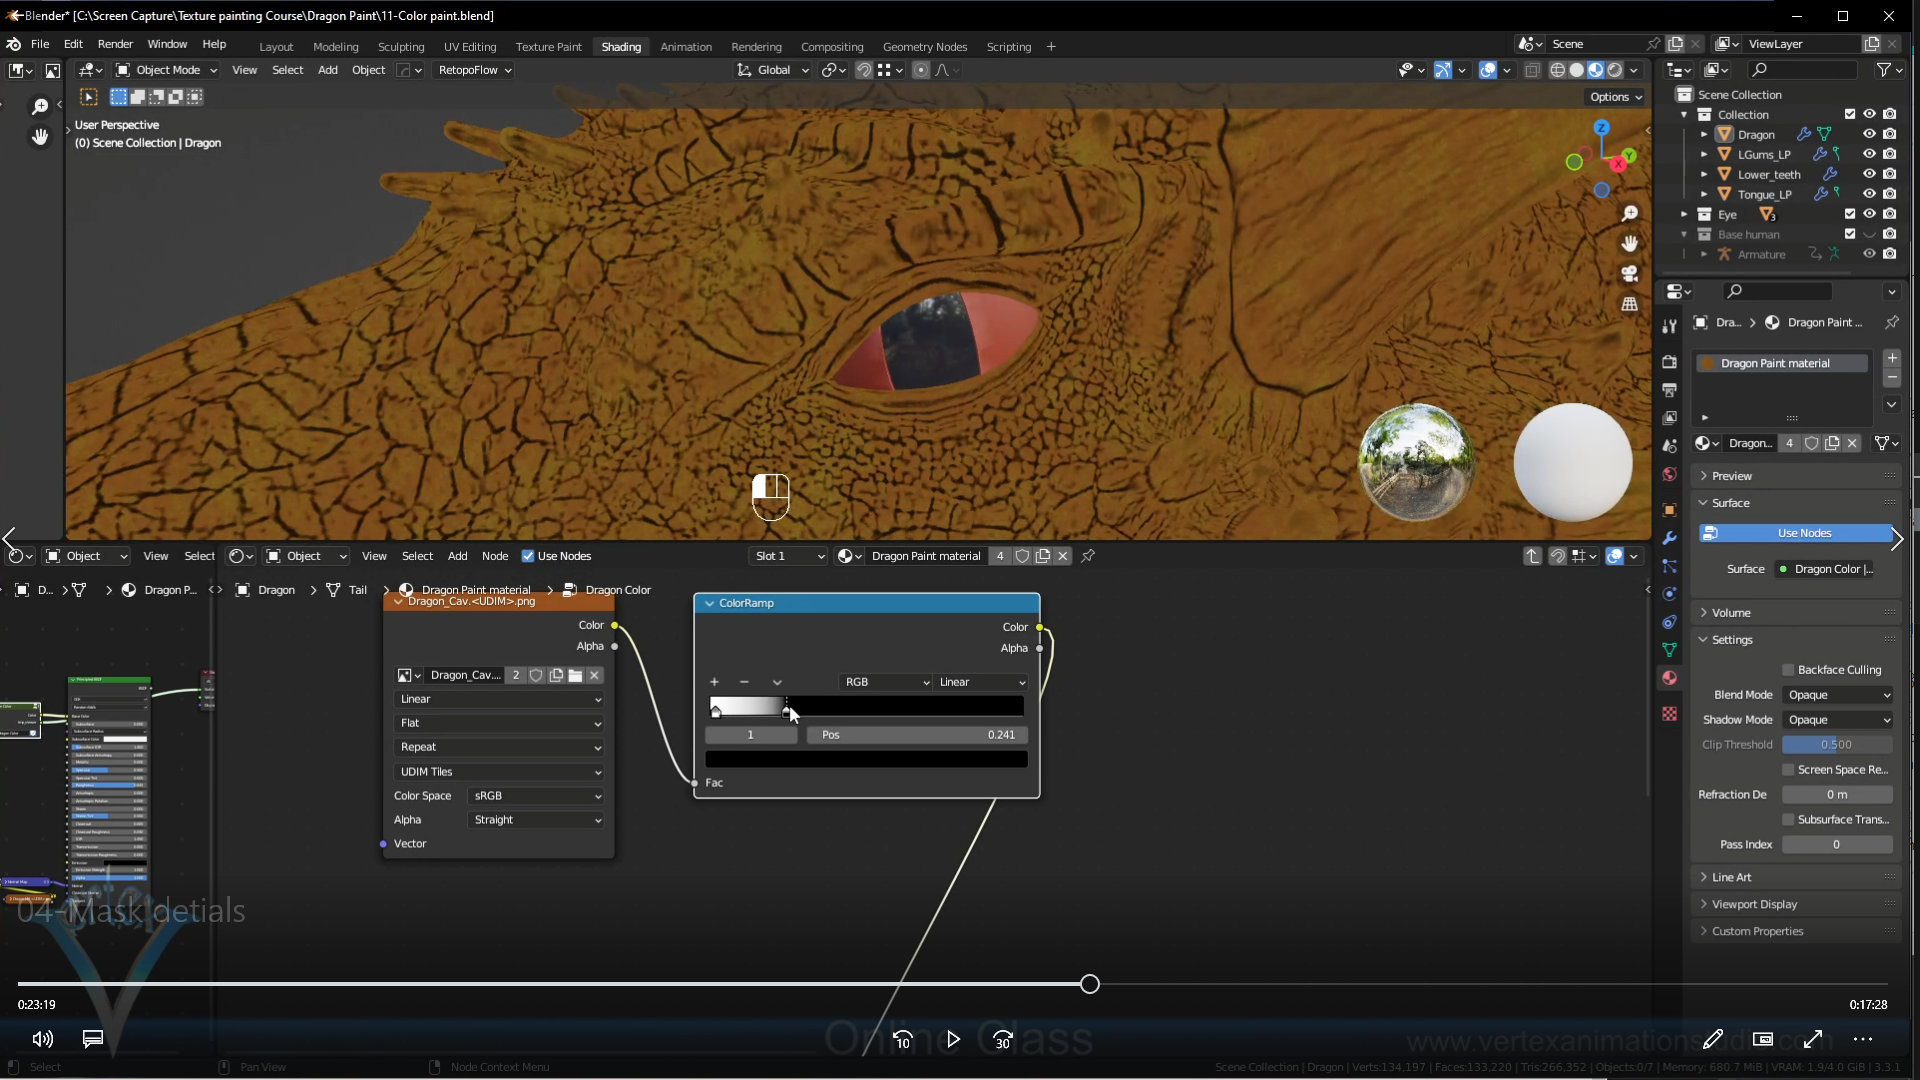Expand the Preview panel
The width and height of the screenshot is (1920, 1080).
(1731, 476)
